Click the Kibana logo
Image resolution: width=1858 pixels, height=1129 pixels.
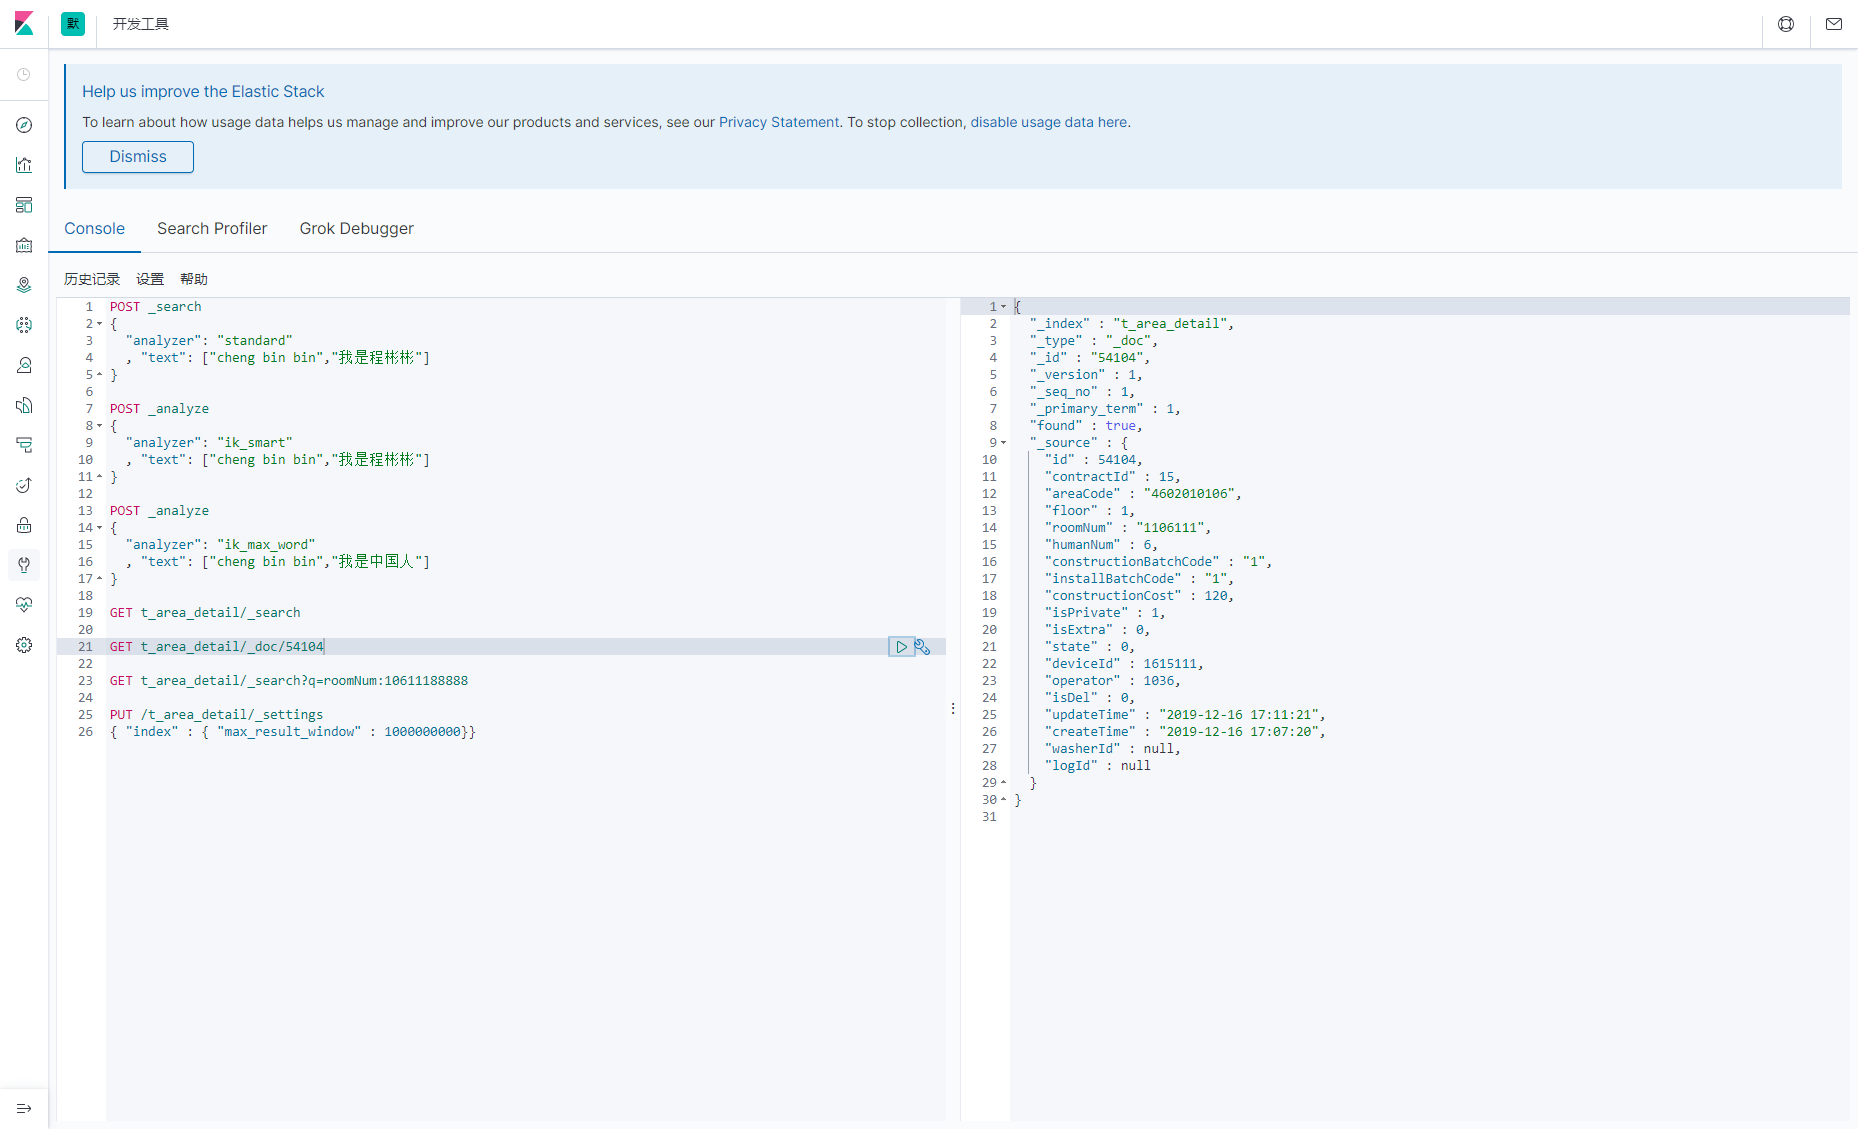(x=24, y=24)
